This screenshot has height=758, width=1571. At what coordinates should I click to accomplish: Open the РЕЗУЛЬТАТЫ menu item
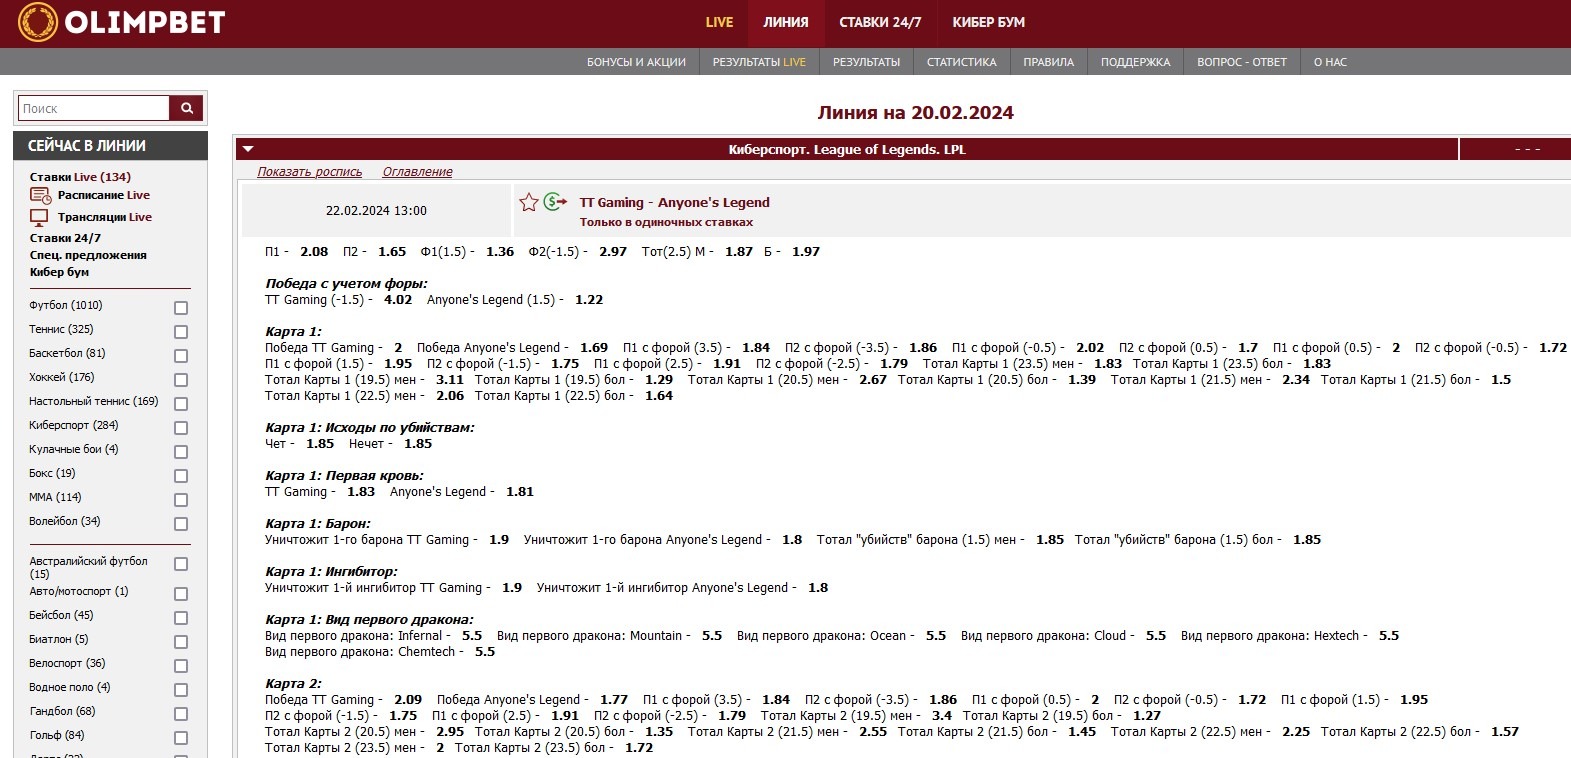click(866, 62)
